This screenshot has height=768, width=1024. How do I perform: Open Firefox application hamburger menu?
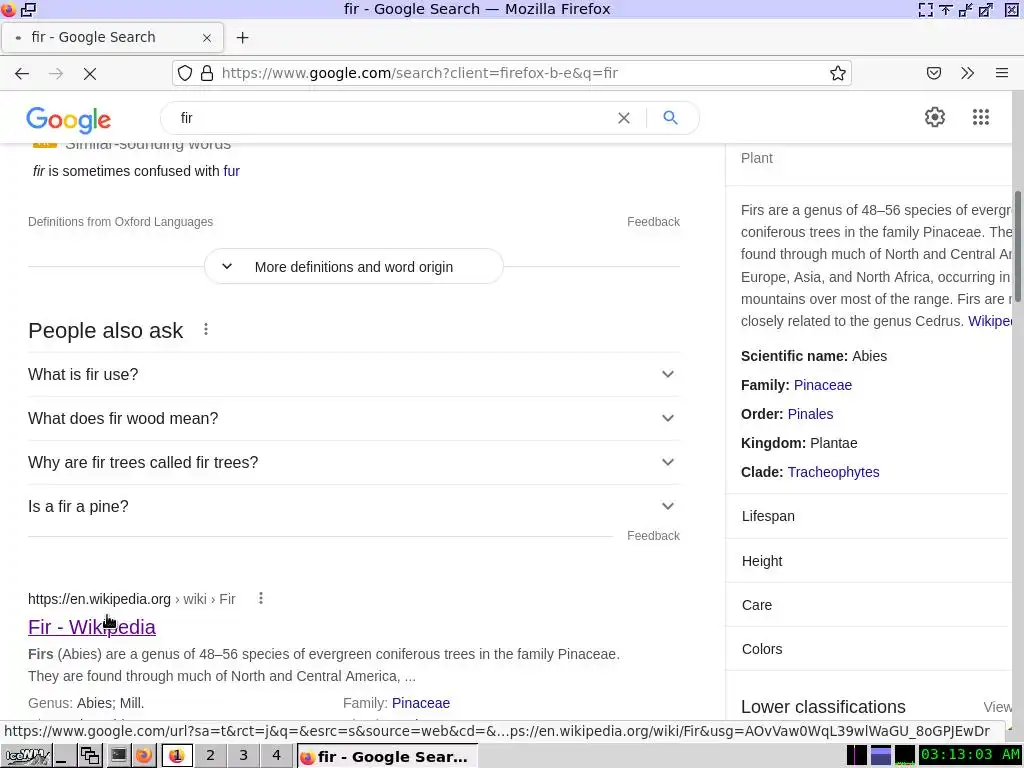pos(1002,73)
